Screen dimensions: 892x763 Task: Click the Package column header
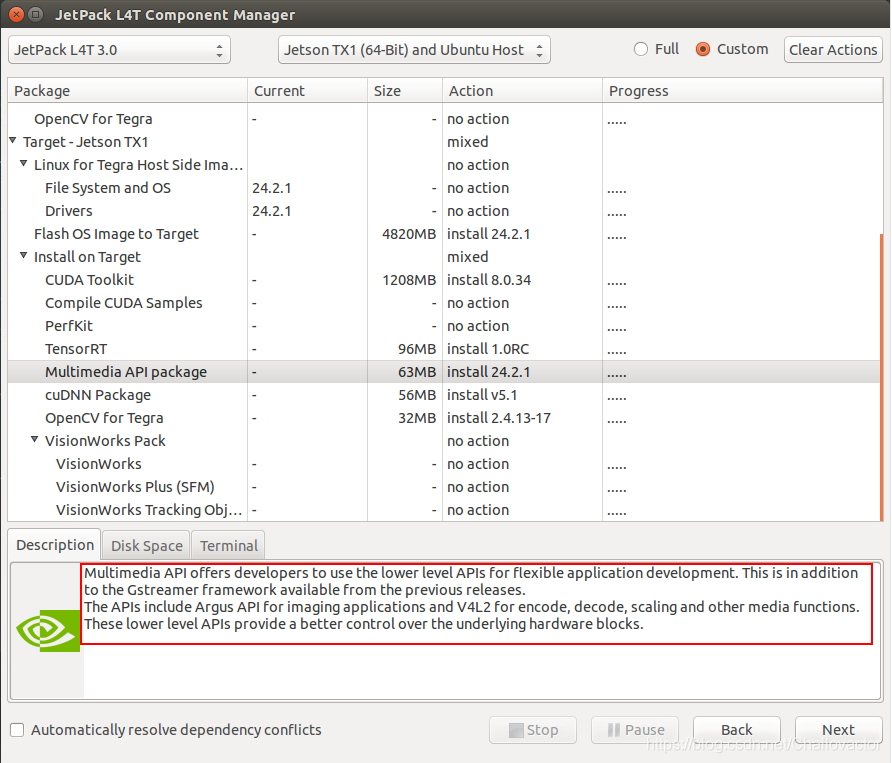(x=127, y=91)
